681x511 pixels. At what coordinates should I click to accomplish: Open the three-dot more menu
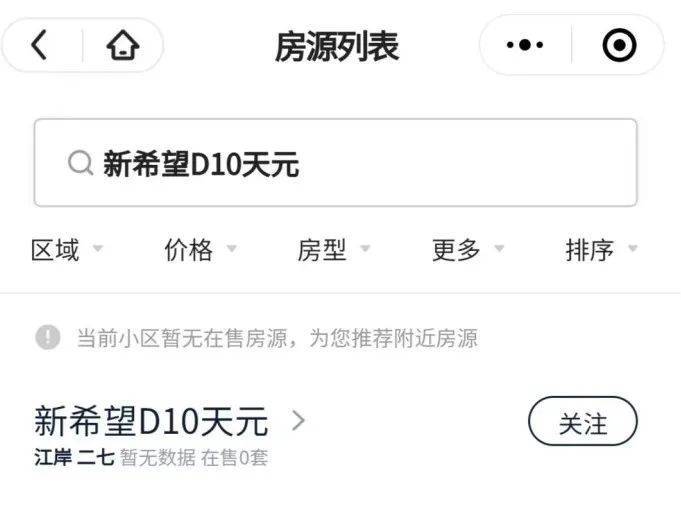click(525, 44)
